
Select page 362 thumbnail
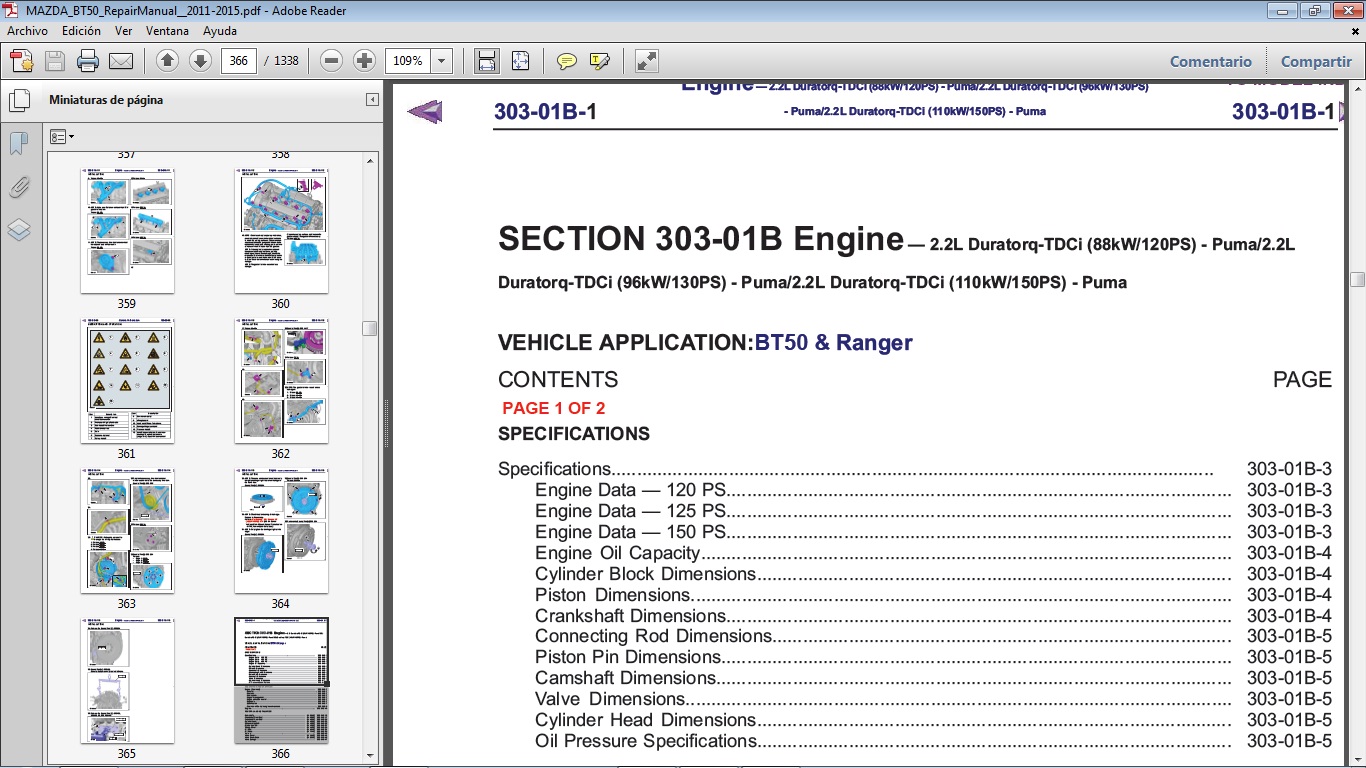[280, 380]
